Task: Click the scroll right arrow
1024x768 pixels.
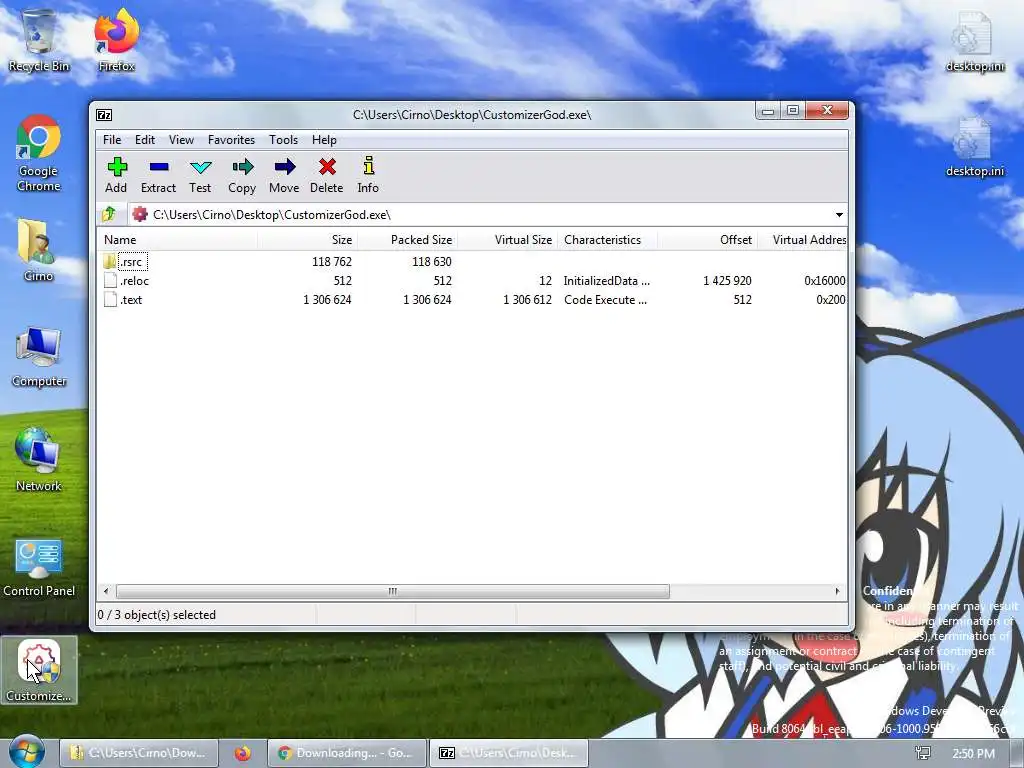Action: [837, 592]
